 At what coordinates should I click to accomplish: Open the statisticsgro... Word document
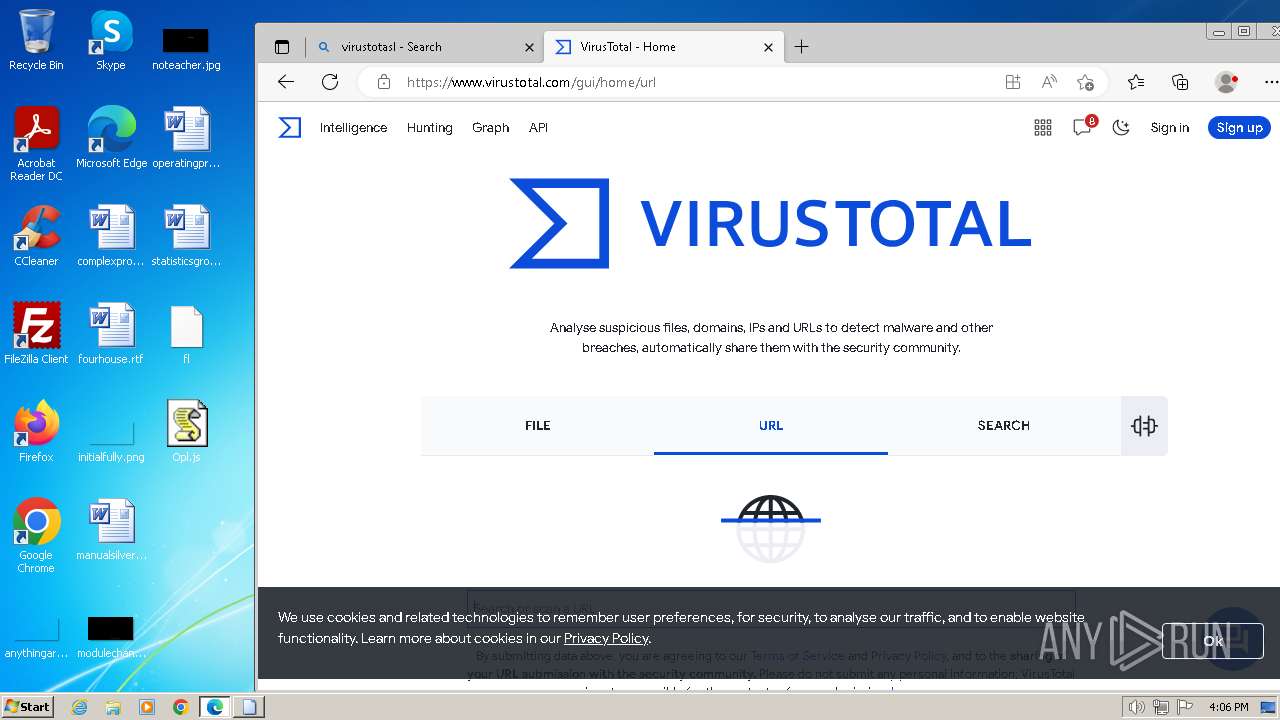click(186, 236)
